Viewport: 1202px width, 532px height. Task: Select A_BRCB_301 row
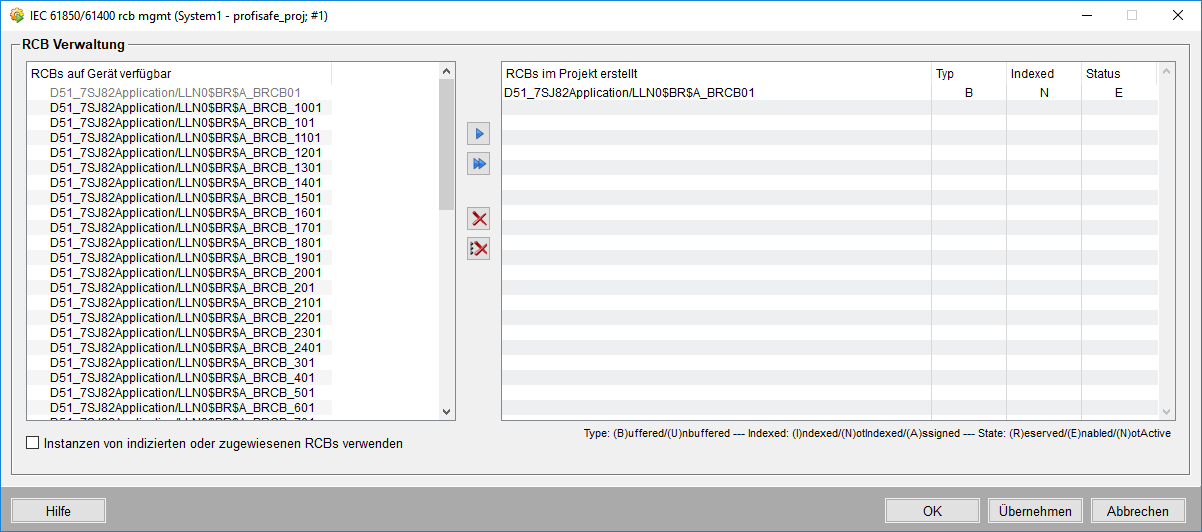180,362
